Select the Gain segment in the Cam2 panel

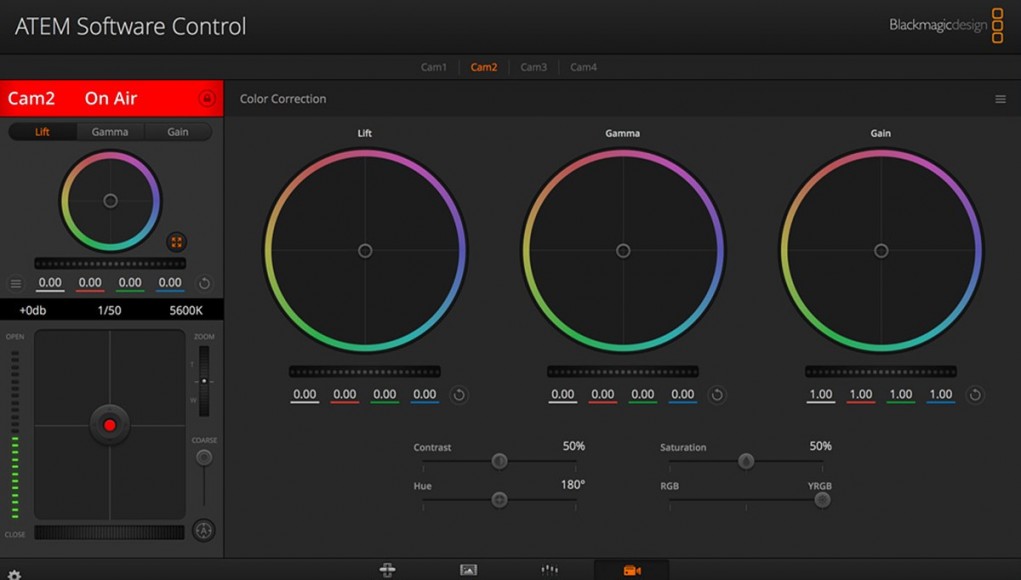pos(178,131)
